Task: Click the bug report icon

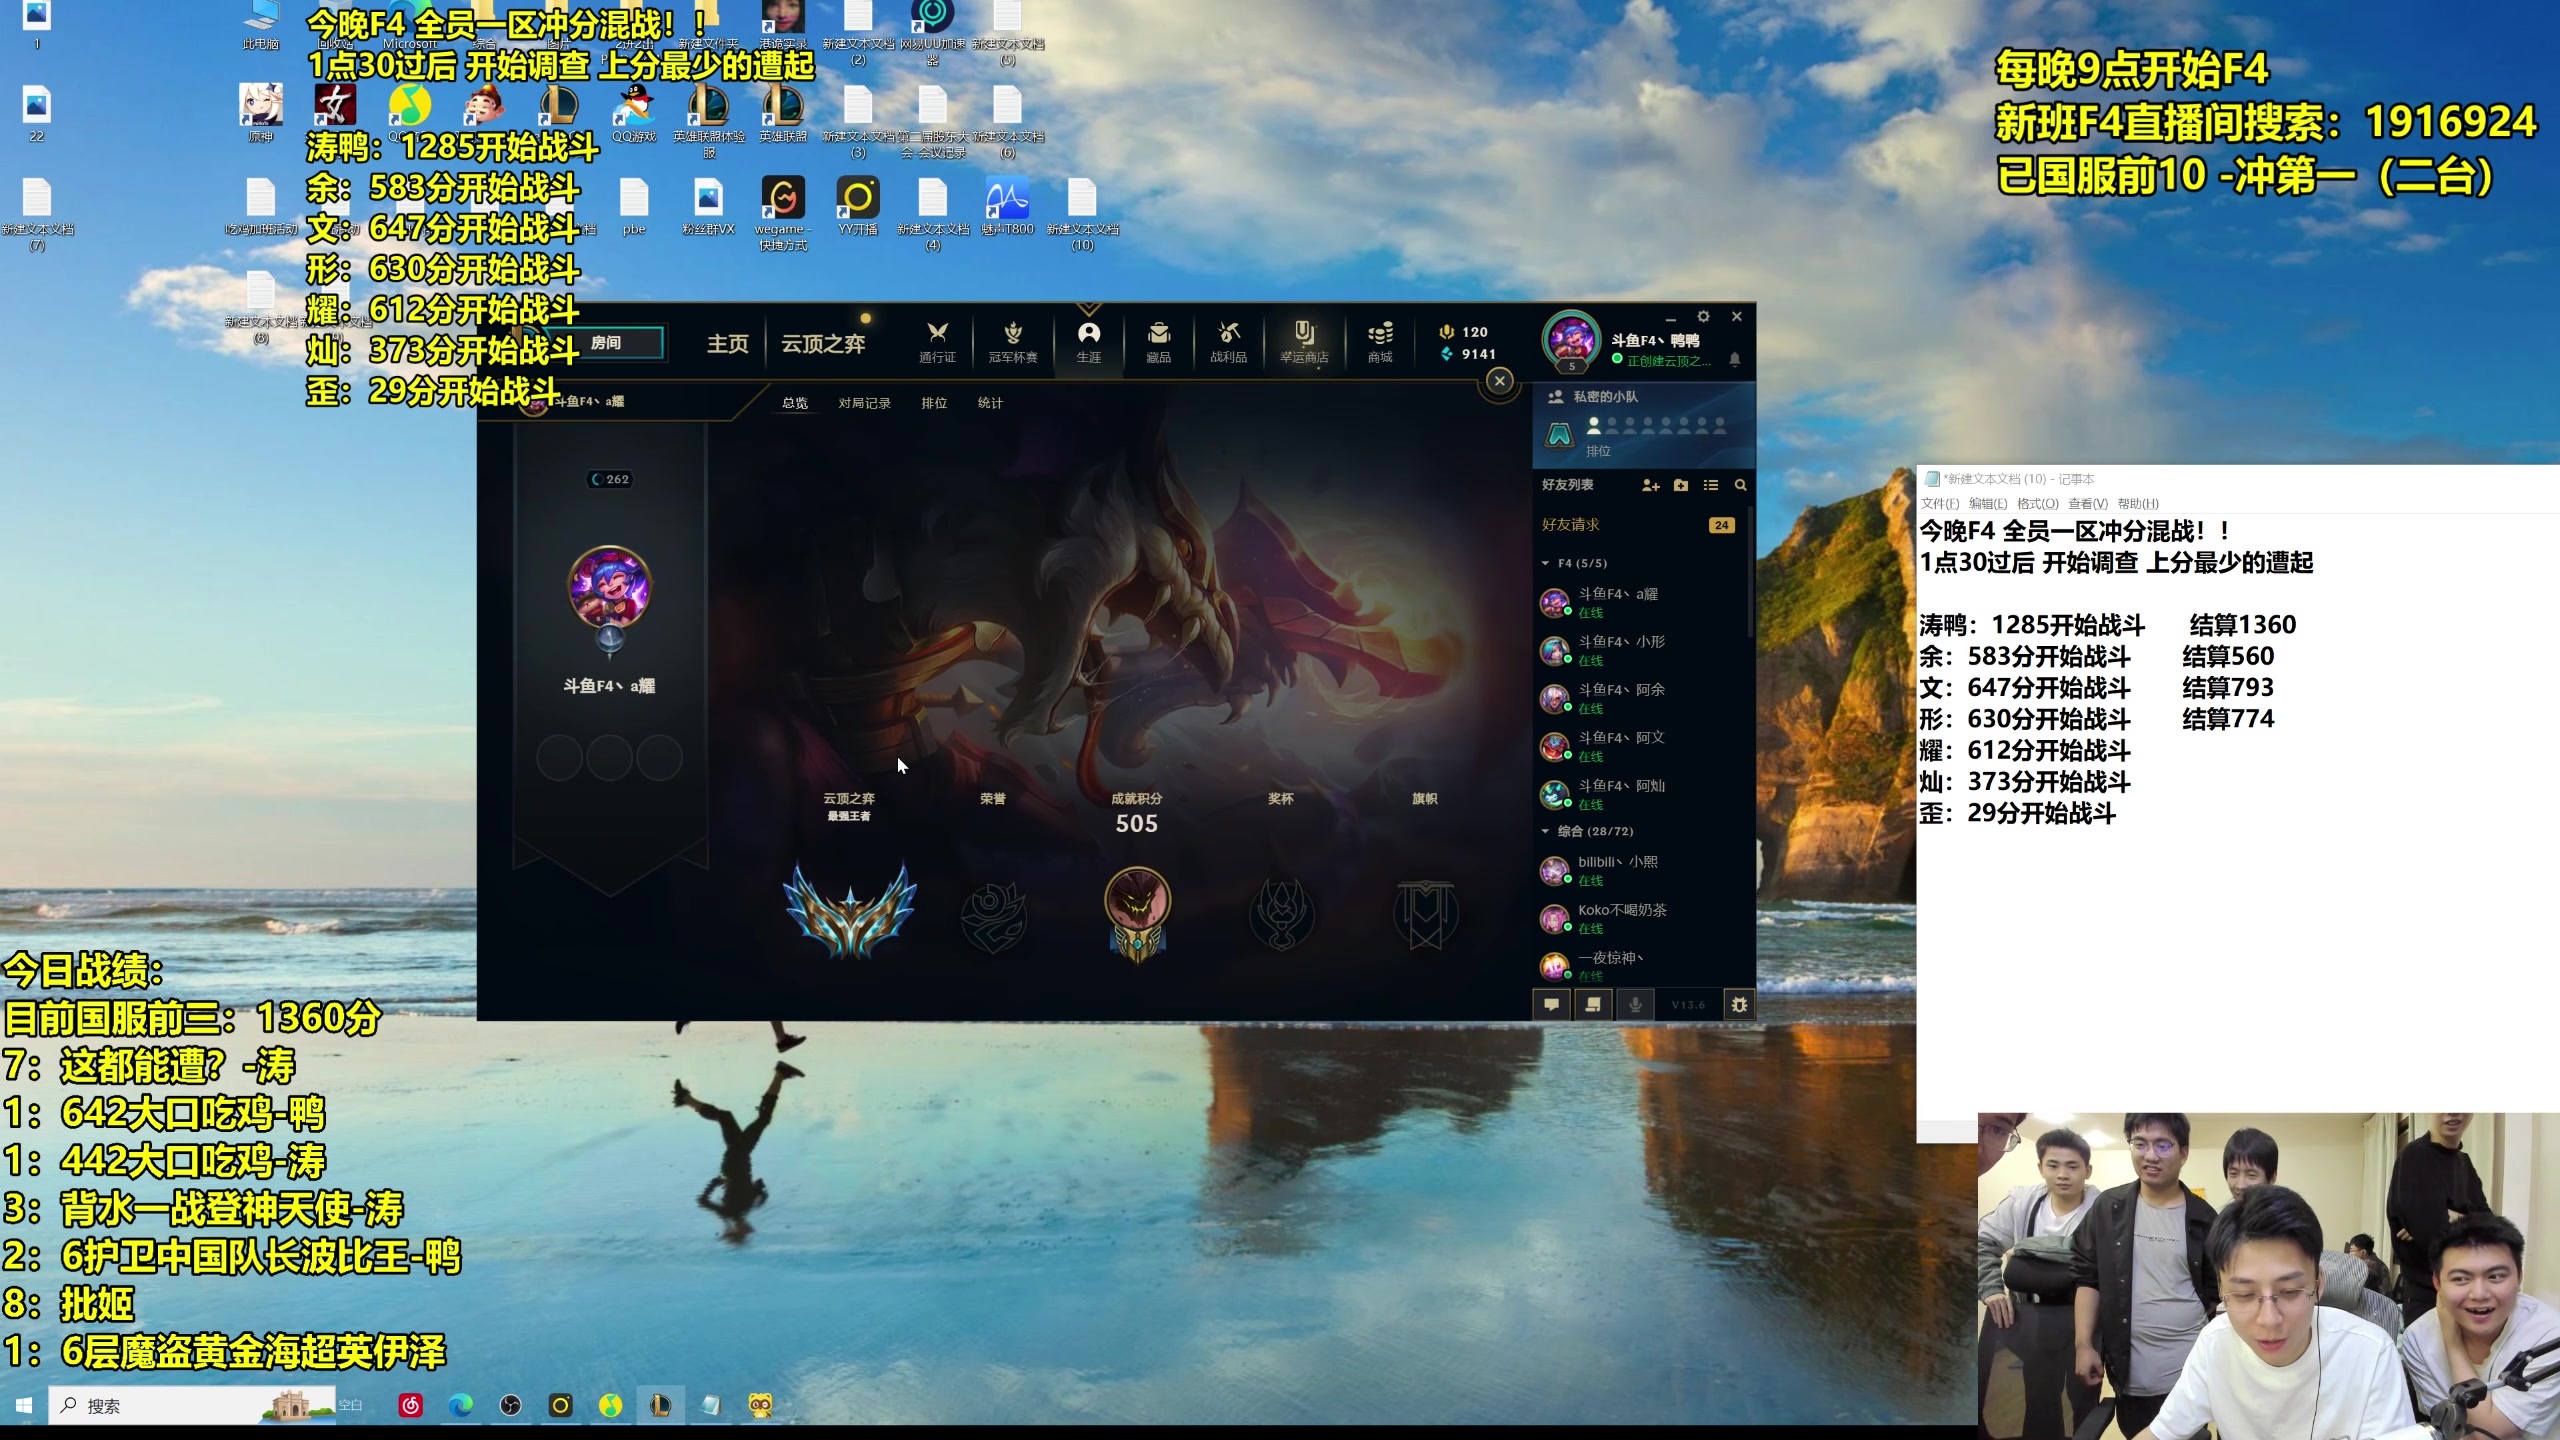Action: [x=1739, y=1005]
